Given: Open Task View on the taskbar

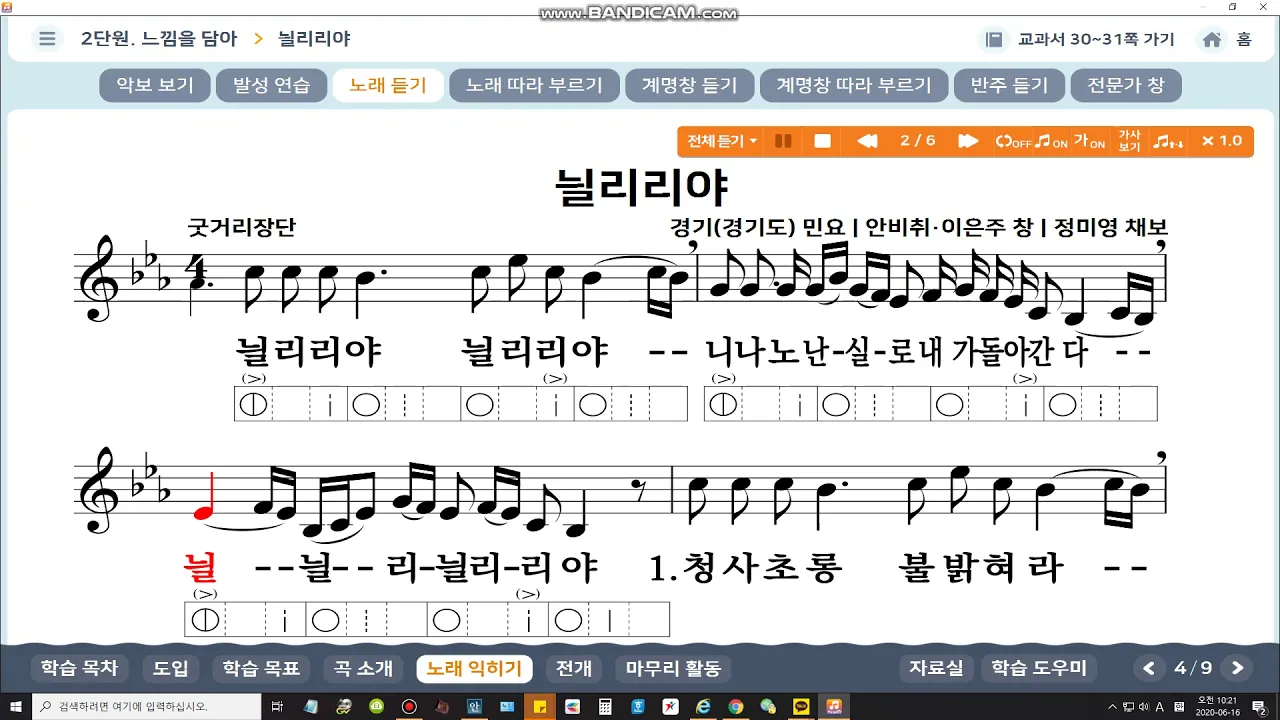Looking at the screenshot, I should tap(278, 706).
